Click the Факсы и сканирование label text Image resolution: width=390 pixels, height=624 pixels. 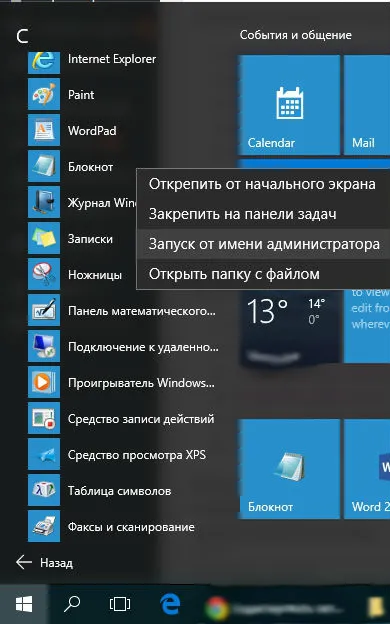click(x=131, y=527)
